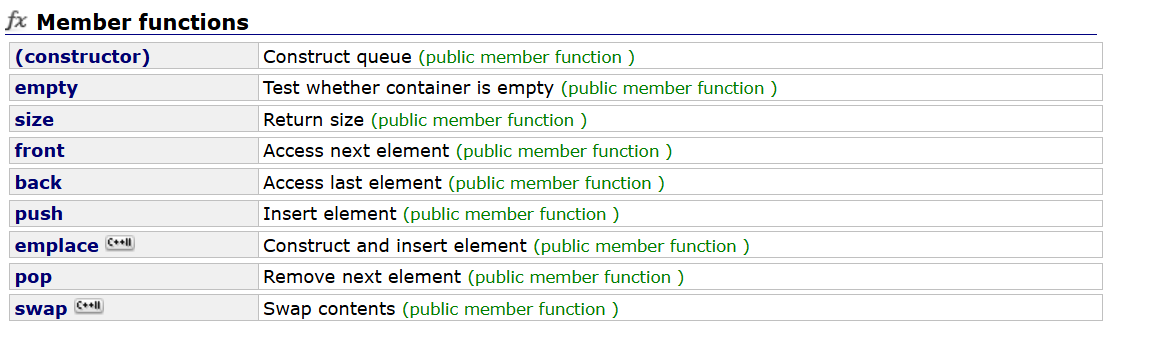Click the fx icon beside Member functions
This screenshot has width=1152, height=362.
[x=16, y=21]
